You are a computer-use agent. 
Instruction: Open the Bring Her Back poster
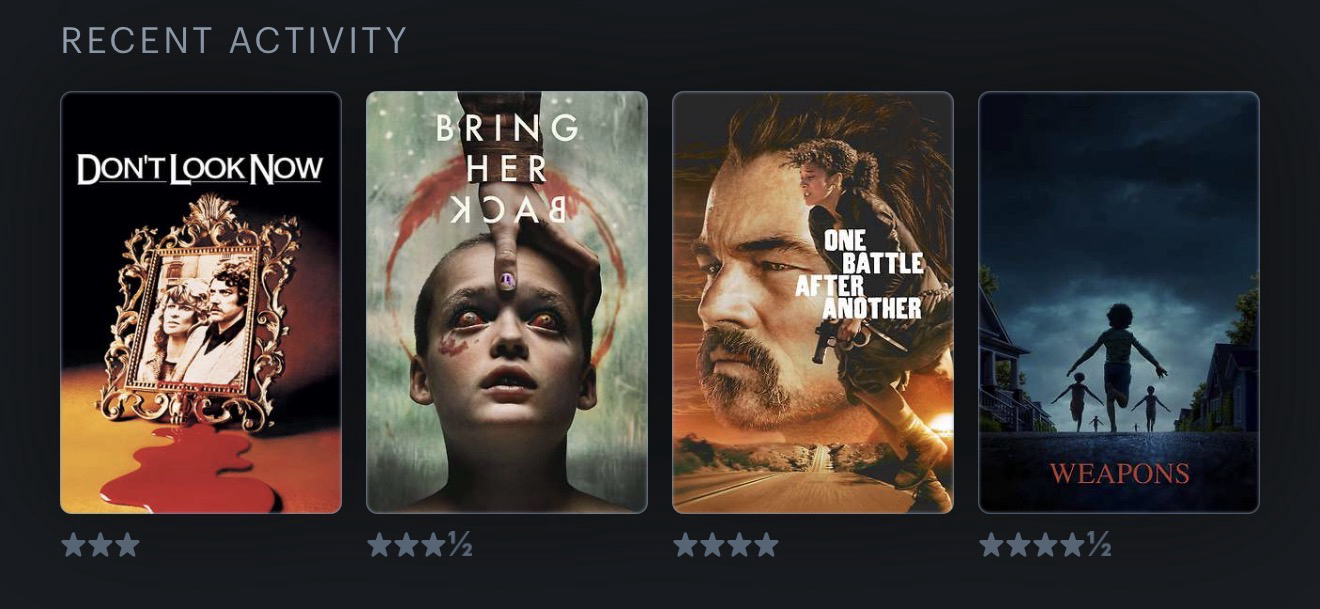[x=507, y=302]
